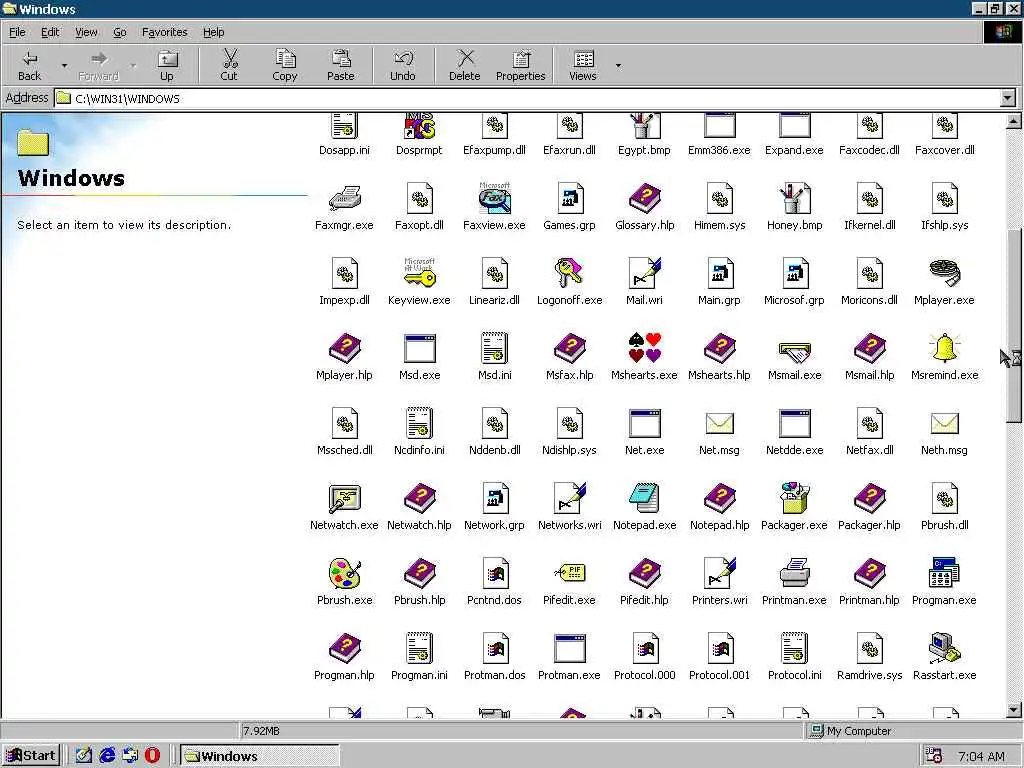Open the Mshearts.exe card game icon
The width and height of the screenshot is (1024, 768).
(x=645, y=347)
